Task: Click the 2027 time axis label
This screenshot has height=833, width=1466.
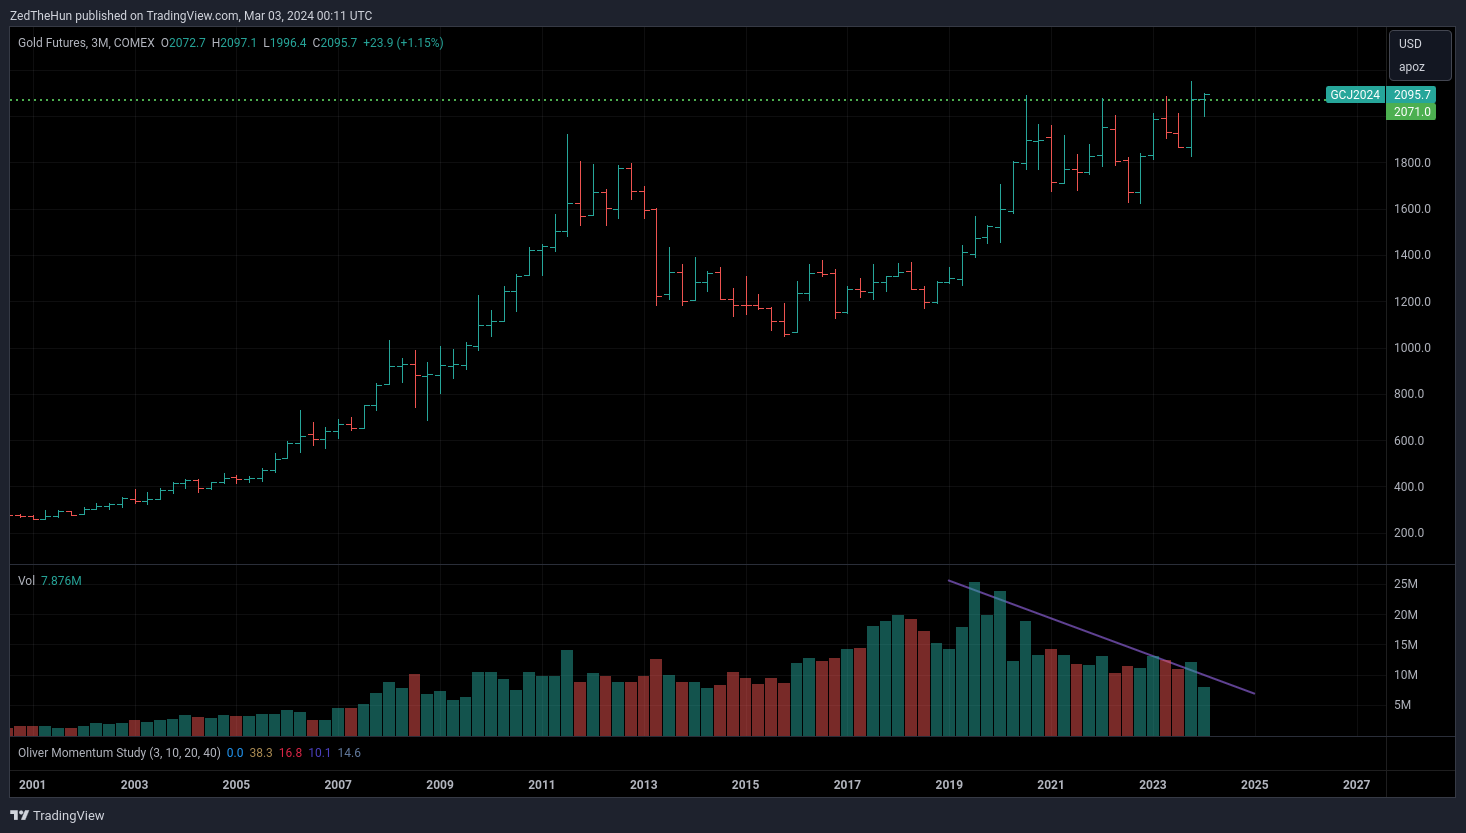Action: 1356,785
